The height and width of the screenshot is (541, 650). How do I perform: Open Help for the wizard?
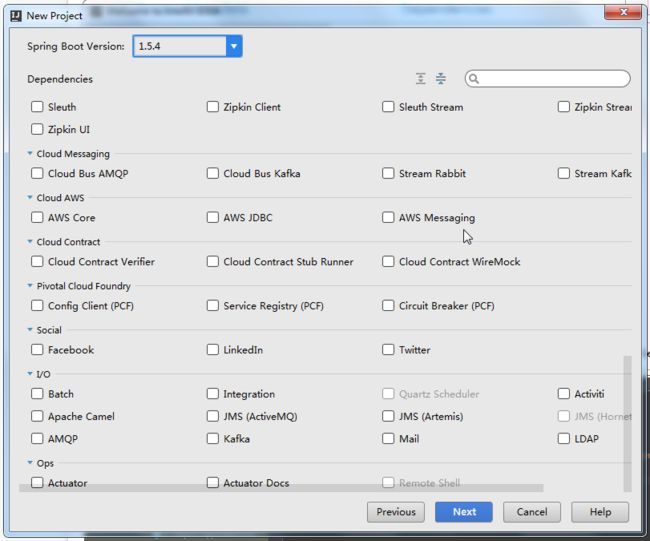tap(600, 512)
